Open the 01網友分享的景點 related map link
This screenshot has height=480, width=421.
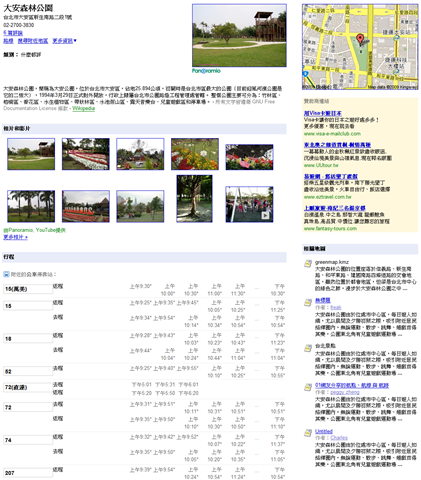coord(352,385)
